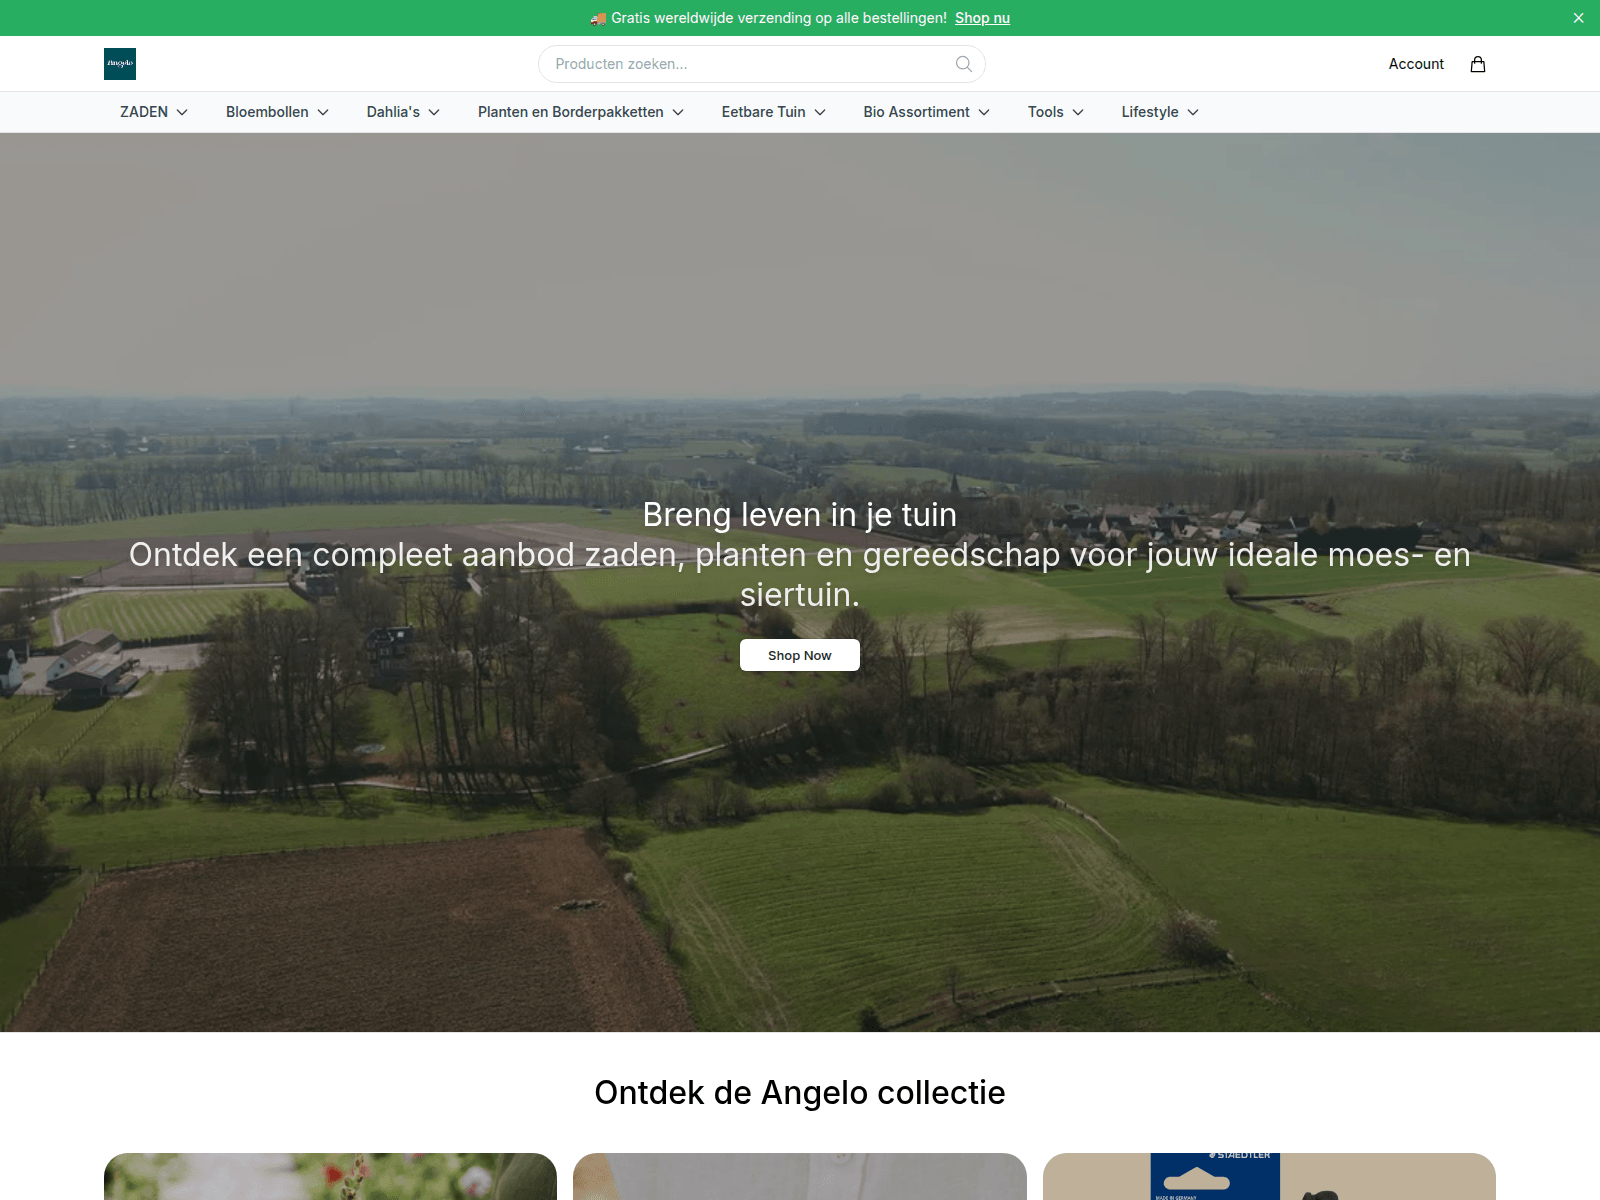
Task: Follow the Shop nu banner link
Action: 982,18
